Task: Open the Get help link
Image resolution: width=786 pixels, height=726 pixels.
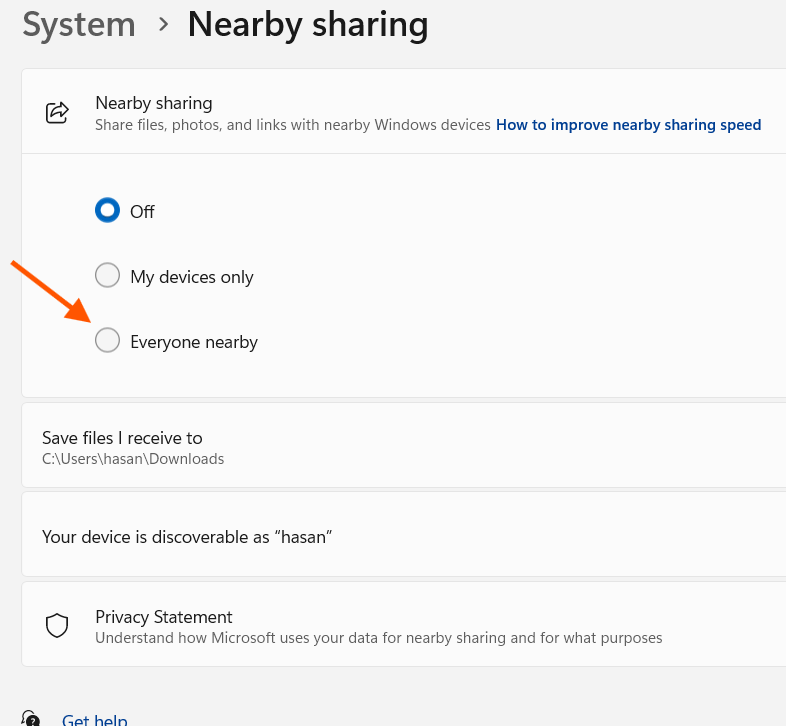Action: click(94, 719)
